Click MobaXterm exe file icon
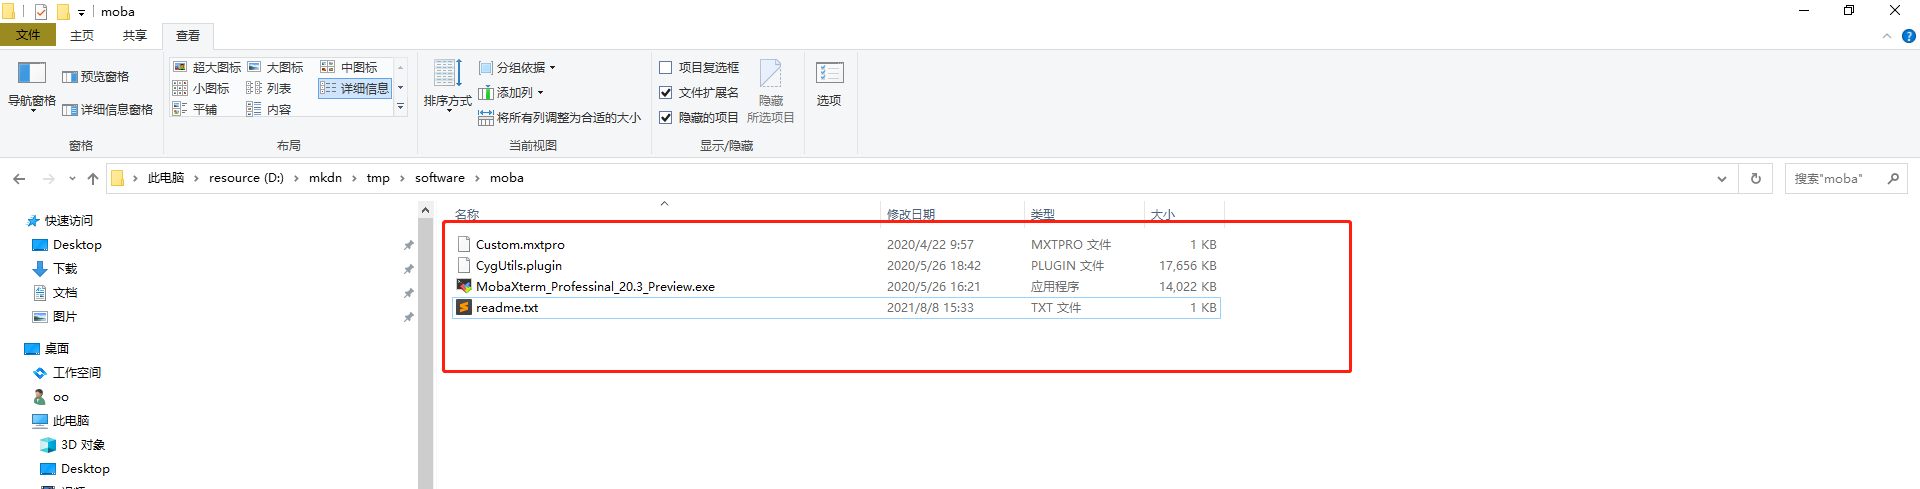This screenshot has height=489, width=1920. [x=464, y=286]
